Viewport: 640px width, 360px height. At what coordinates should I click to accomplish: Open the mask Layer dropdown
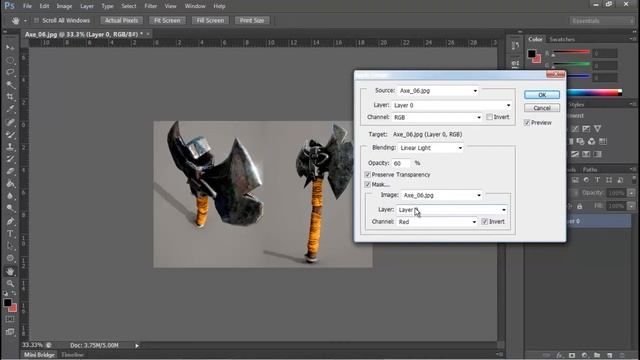coord(452,210)
